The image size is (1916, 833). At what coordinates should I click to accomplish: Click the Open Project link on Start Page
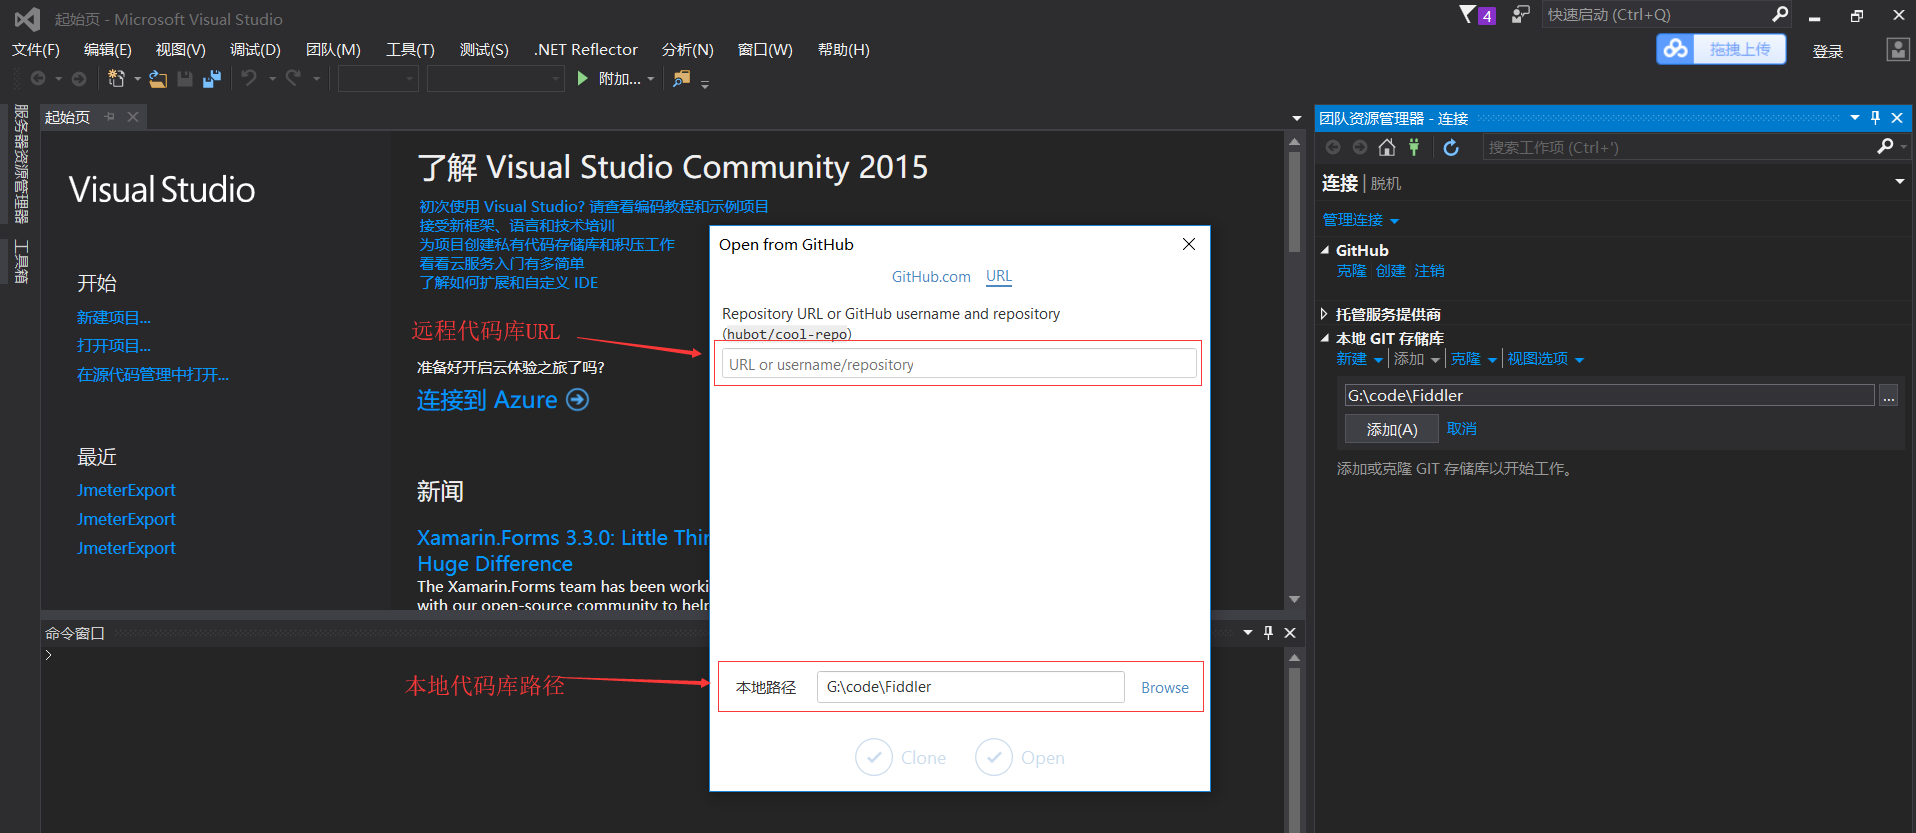coord(114,346)
